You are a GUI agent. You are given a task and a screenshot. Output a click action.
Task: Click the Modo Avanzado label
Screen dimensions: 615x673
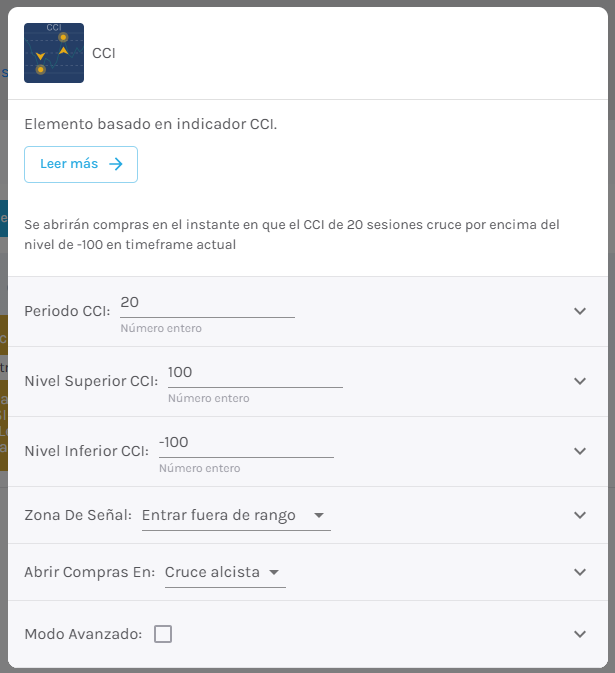click(83, 634)
